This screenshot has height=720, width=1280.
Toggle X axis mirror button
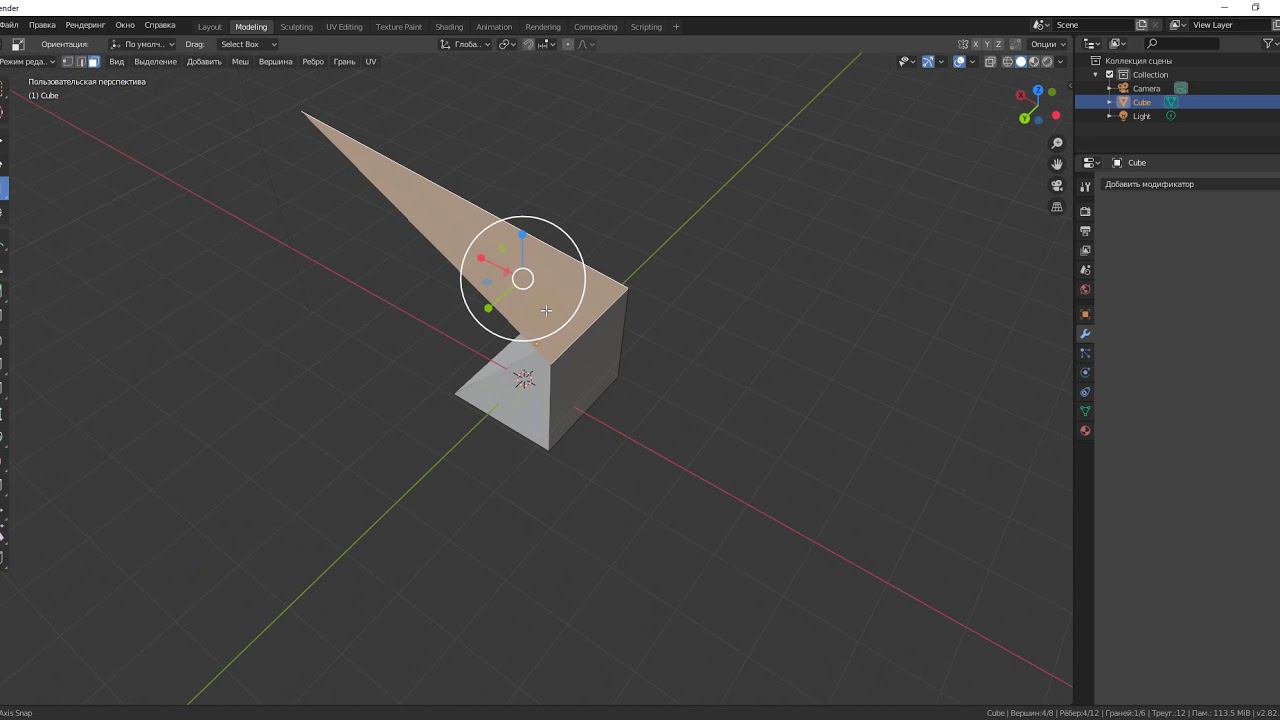click(976, 44)
